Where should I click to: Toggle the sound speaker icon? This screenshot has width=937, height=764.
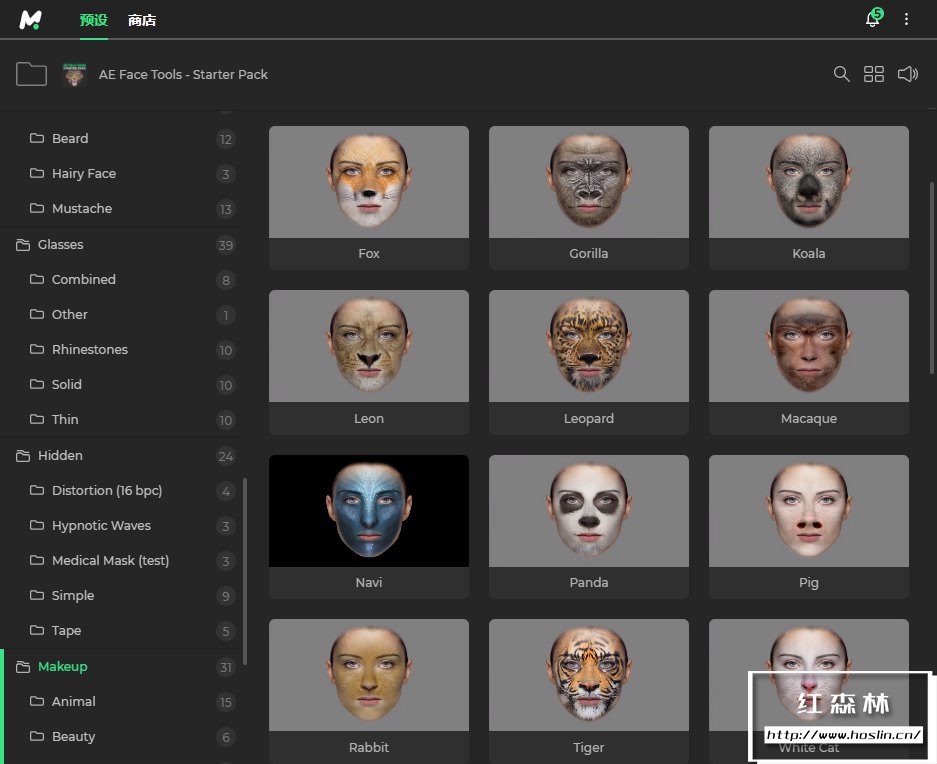(x=907, y=74)
